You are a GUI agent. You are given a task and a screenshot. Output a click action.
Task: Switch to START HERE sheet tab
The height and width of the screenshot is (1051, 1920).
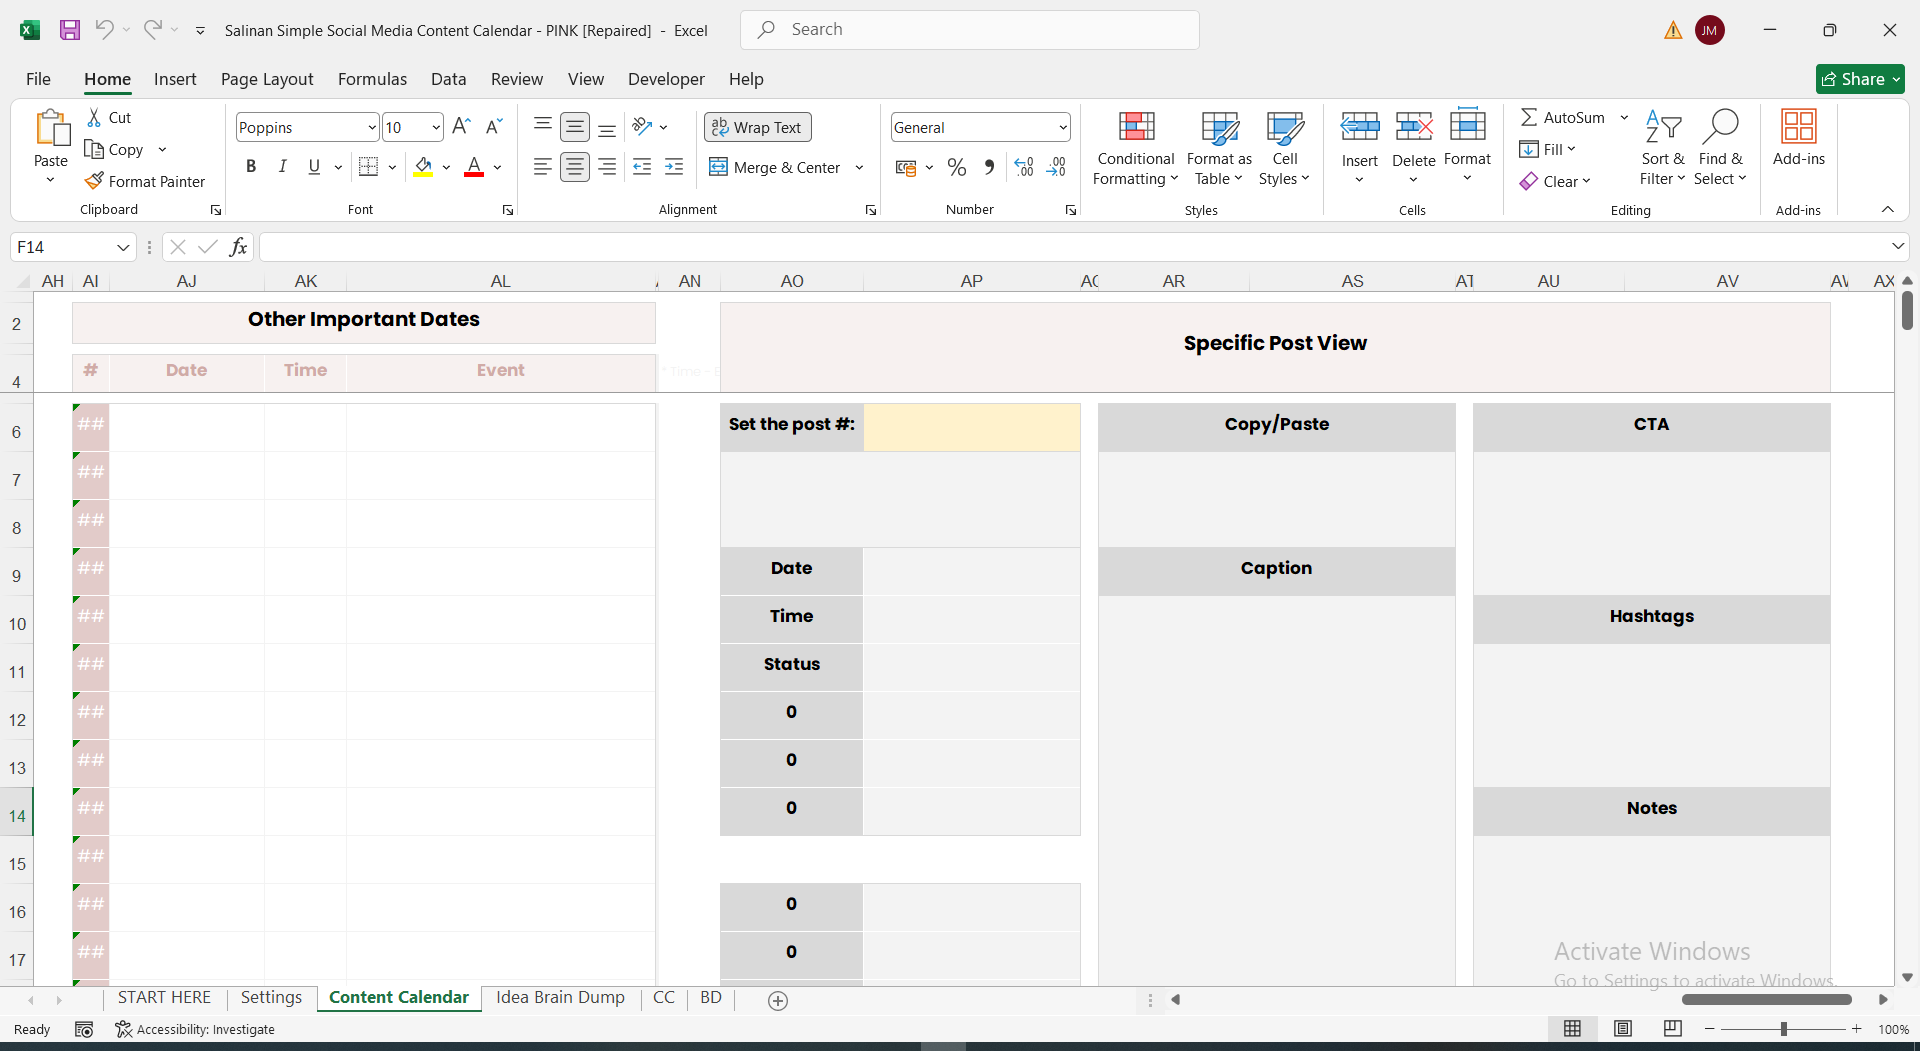pos(164,998)
